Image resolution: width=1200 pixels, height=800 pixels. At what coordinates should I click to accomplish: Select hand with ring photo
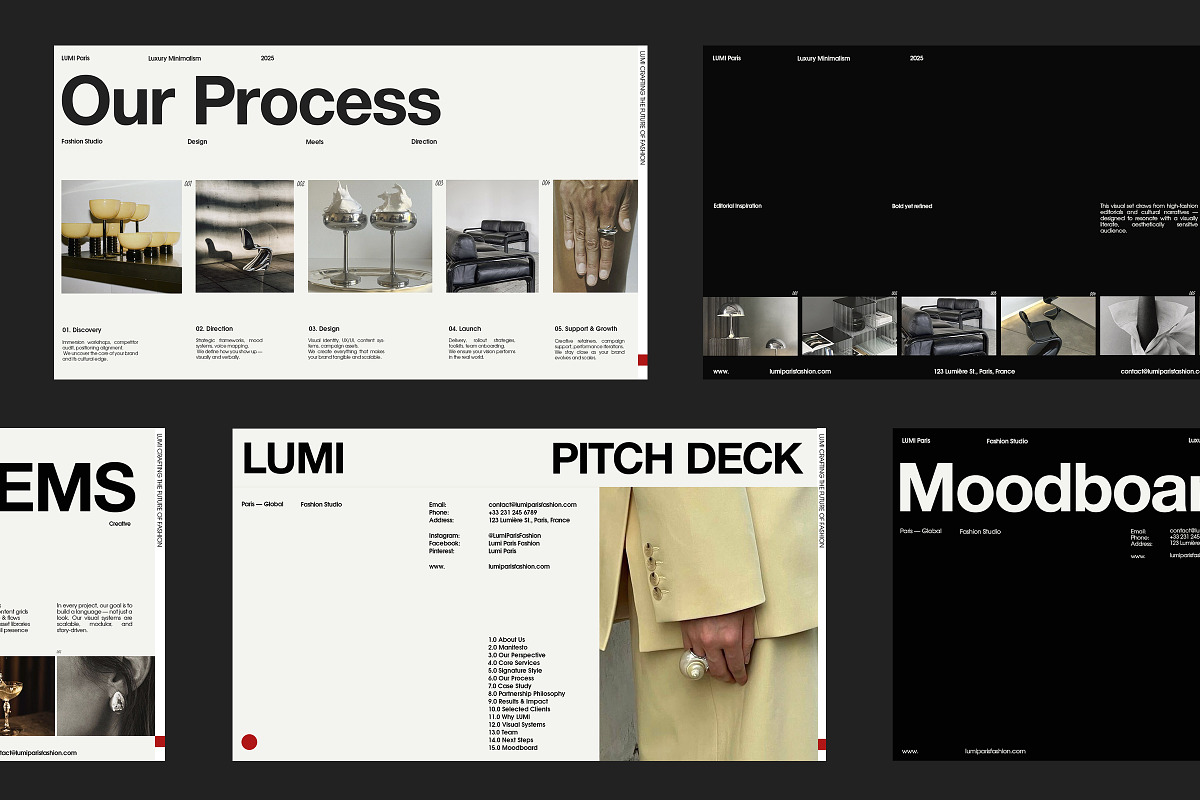(x=595, y=236)
